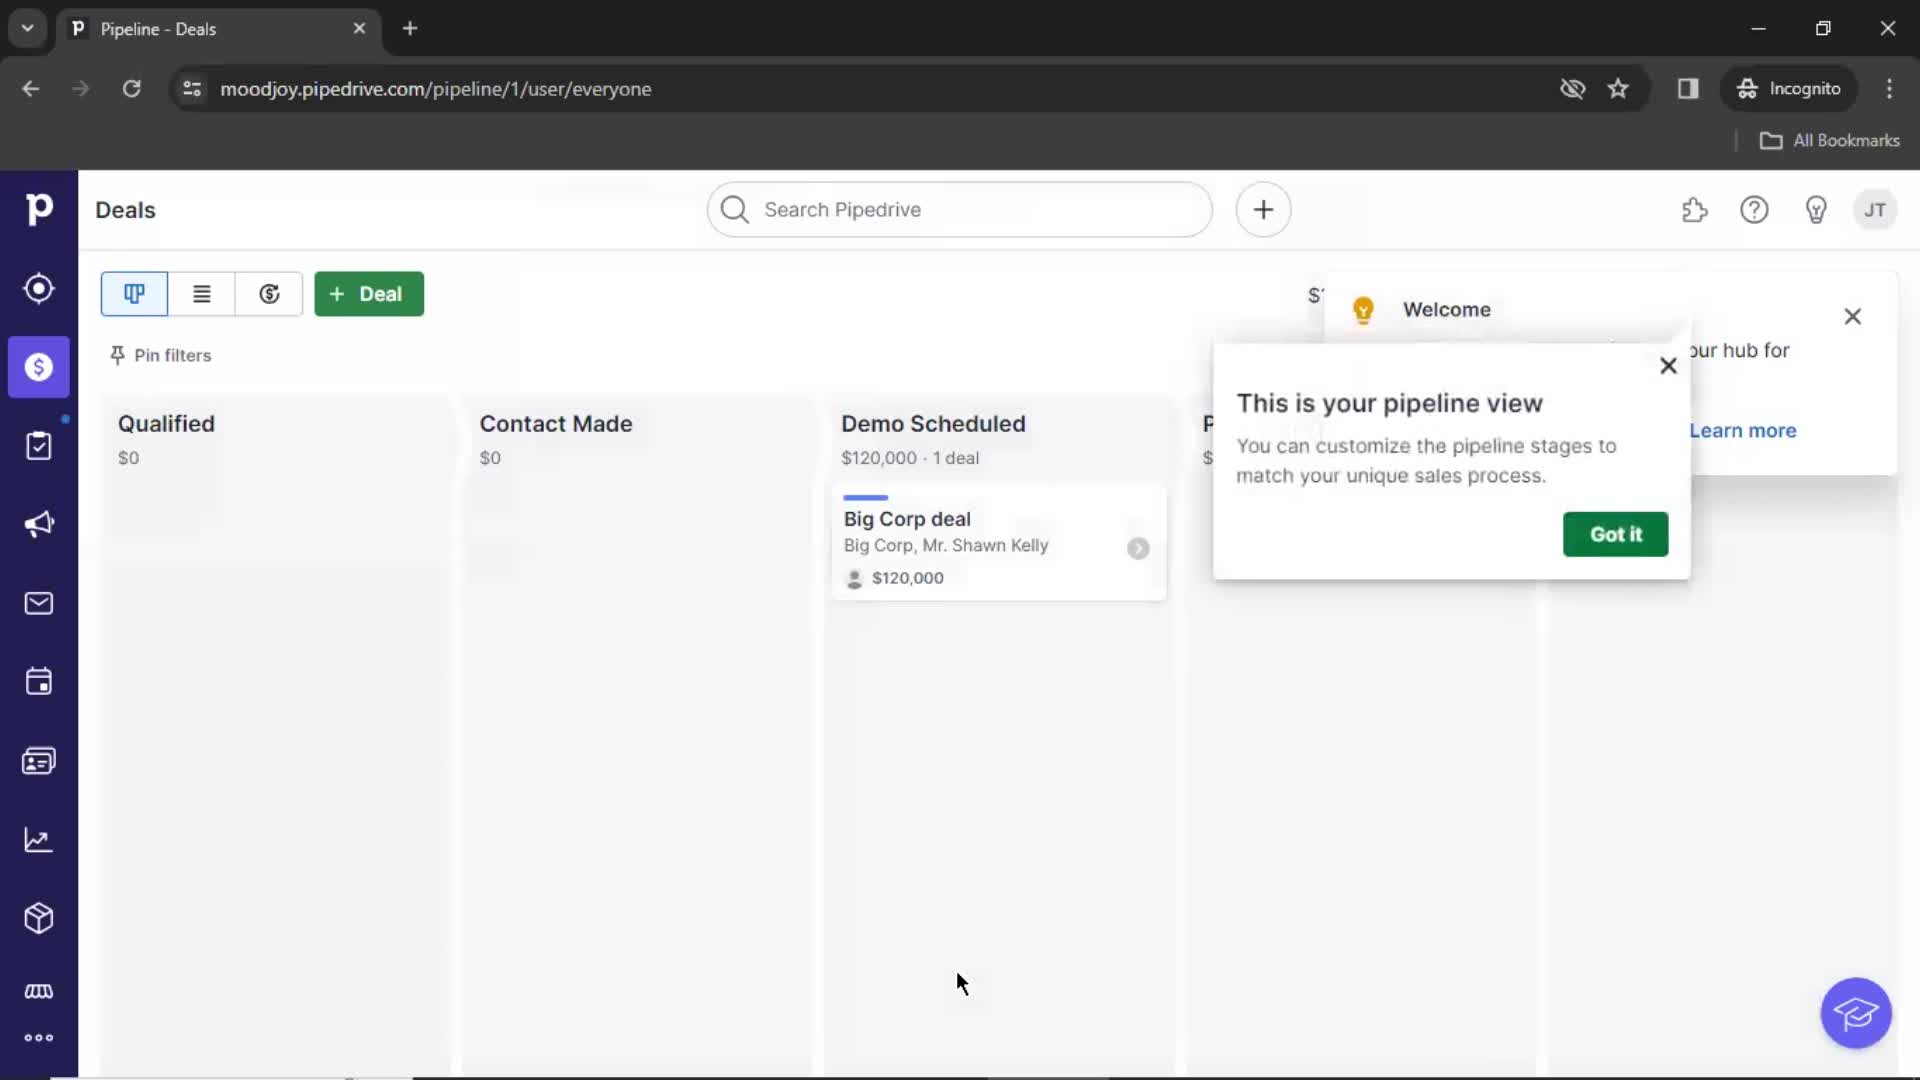Select the Campaigns sidebar icon
Viewport: 1920px width, 1080px height.
pyautogui.click(x=38, y=525)
